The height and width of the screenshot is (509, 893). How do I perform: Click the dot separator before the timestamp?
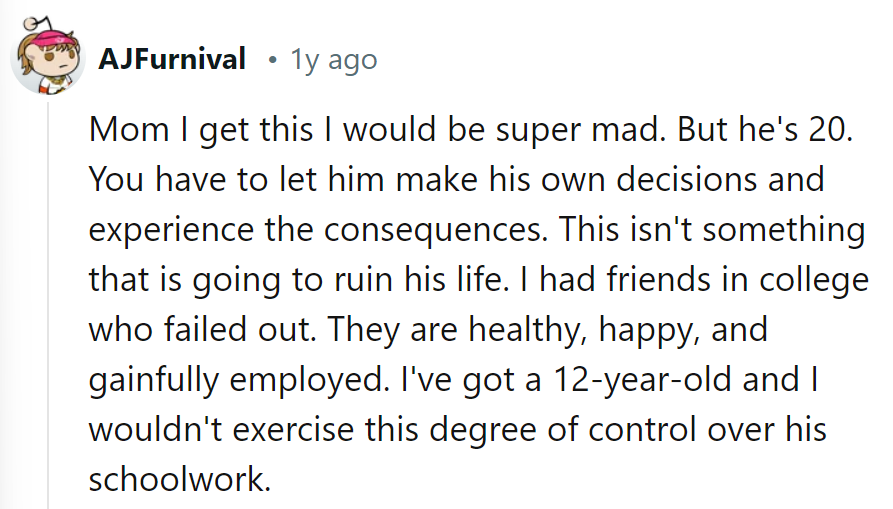270,60
